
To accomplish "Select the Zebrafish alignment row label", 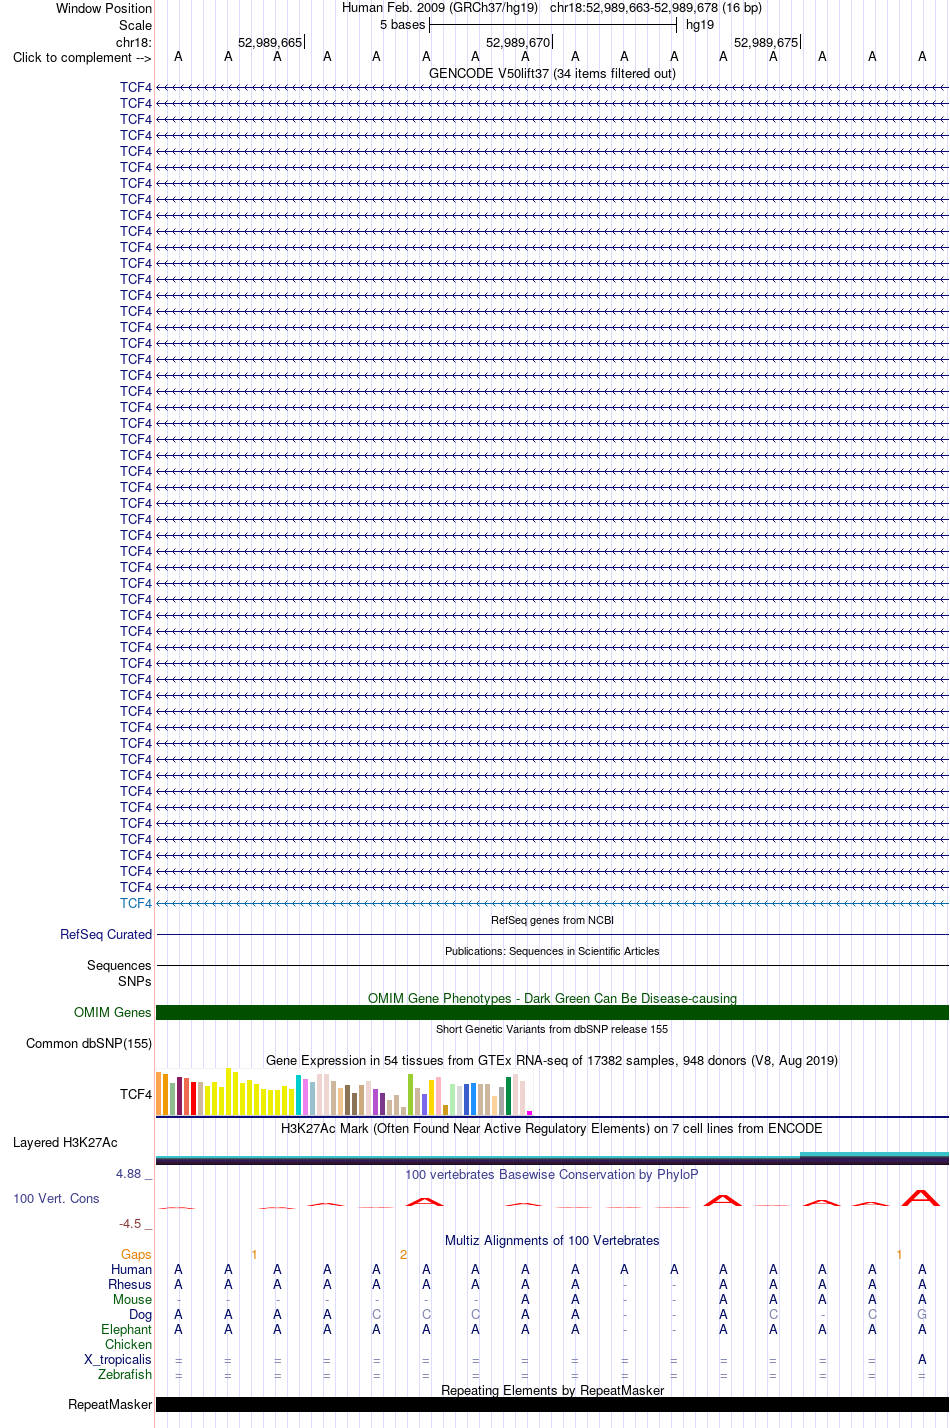I will [x=125, y=1374].
